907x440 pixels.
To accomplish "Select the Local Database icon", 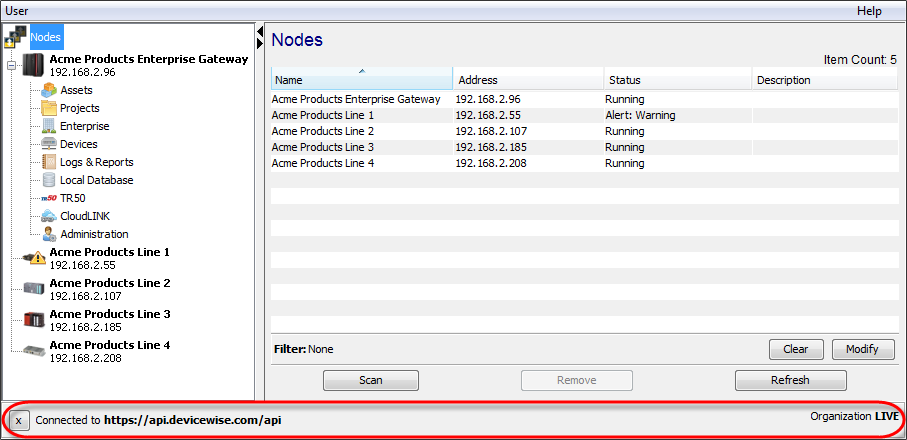I will coord(49,180).
